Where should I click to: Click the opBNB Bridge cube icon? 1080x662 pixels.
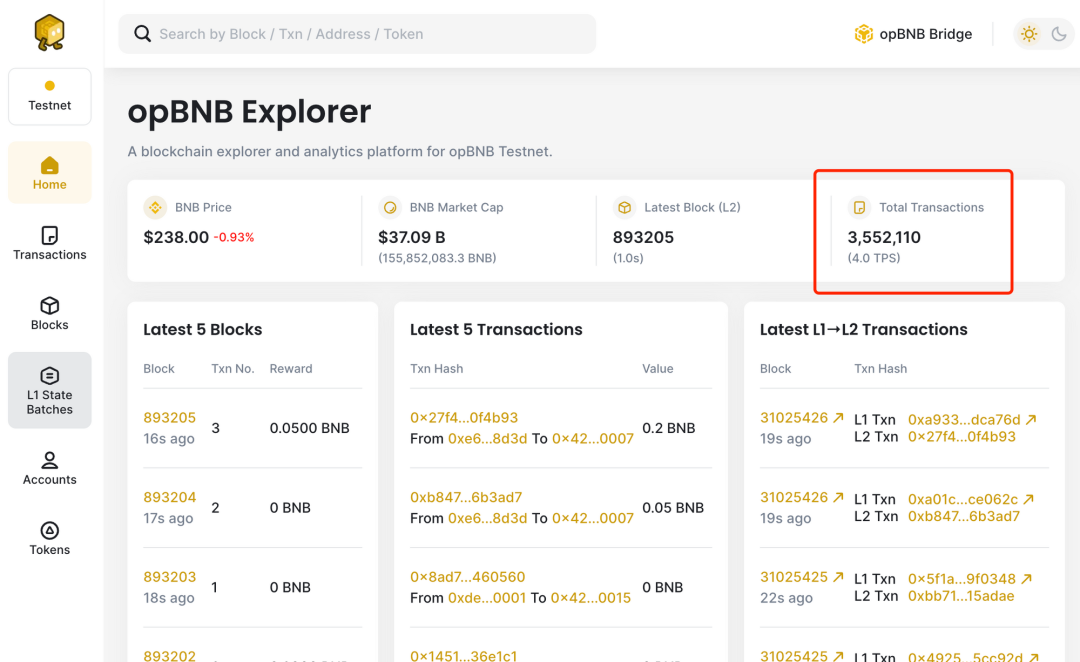(863, 34)
